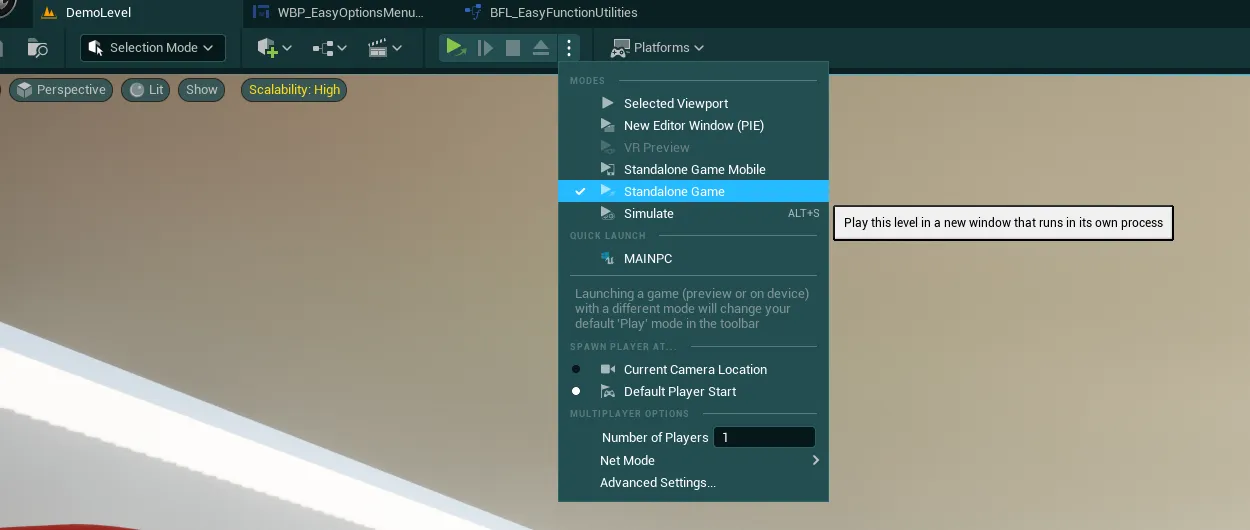
Task: Click the Selection Mode cursor icon
Action: (x=96, y=48)
